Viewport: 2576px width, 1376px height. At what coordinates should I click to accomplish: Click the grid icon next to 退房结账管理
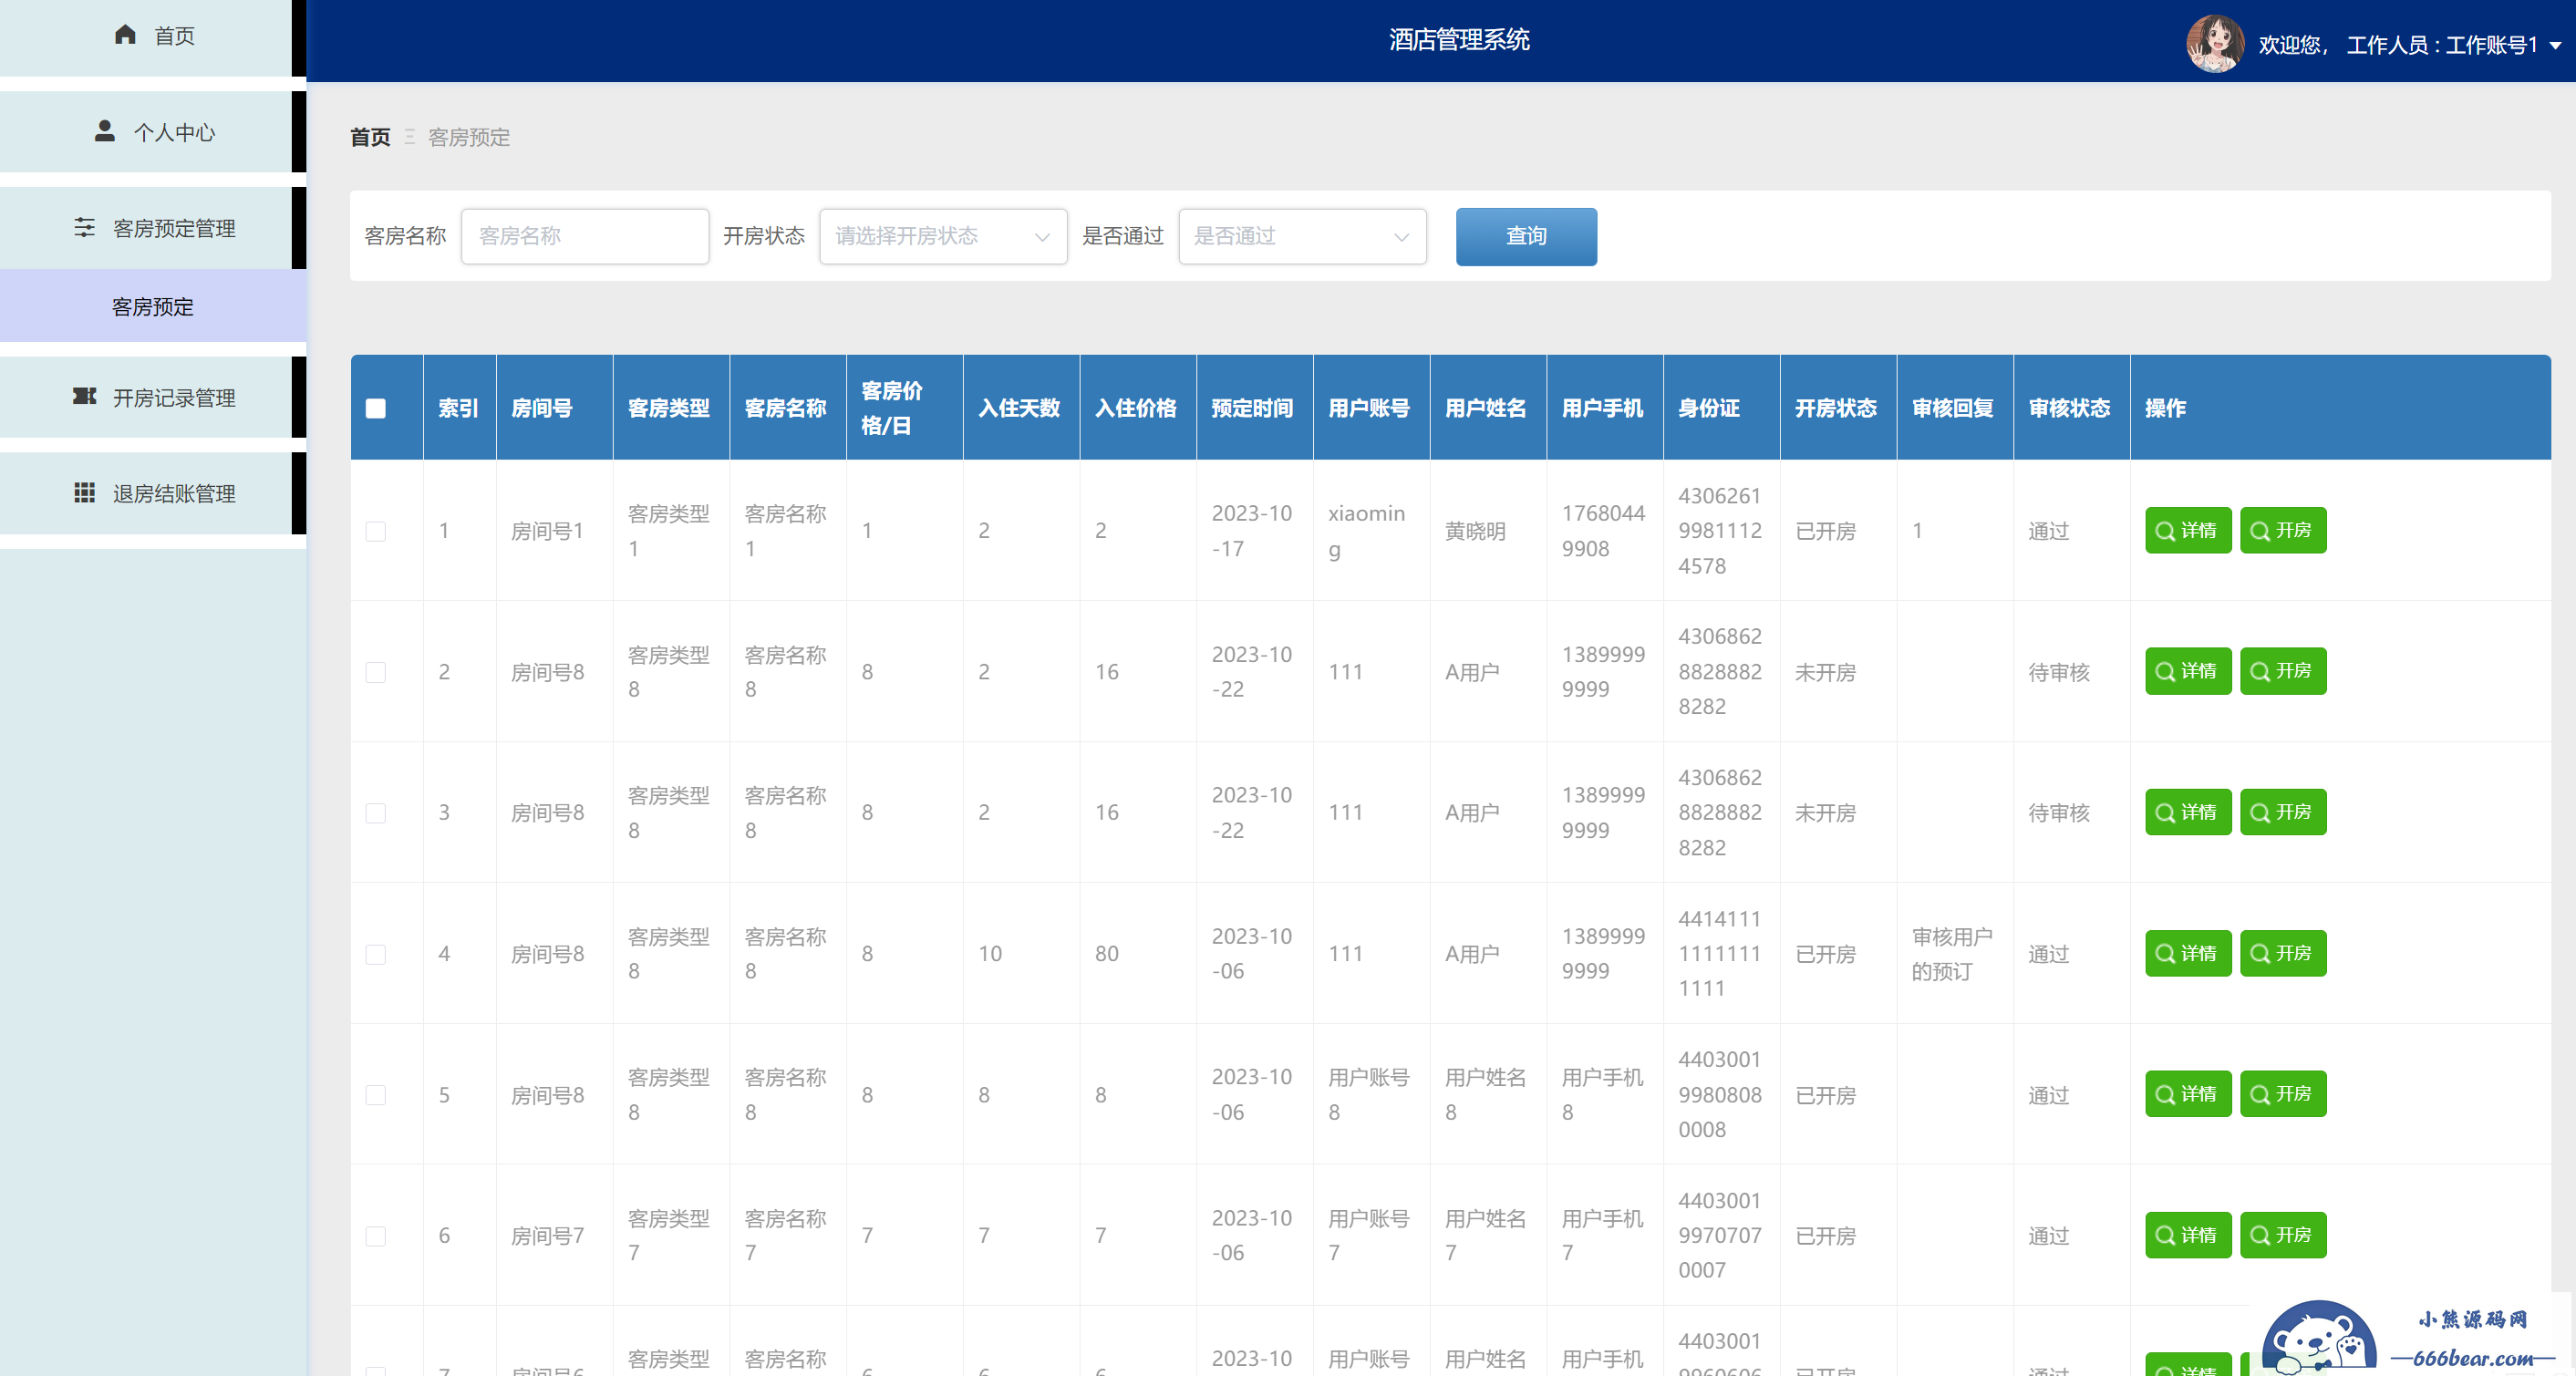[85, 493]
